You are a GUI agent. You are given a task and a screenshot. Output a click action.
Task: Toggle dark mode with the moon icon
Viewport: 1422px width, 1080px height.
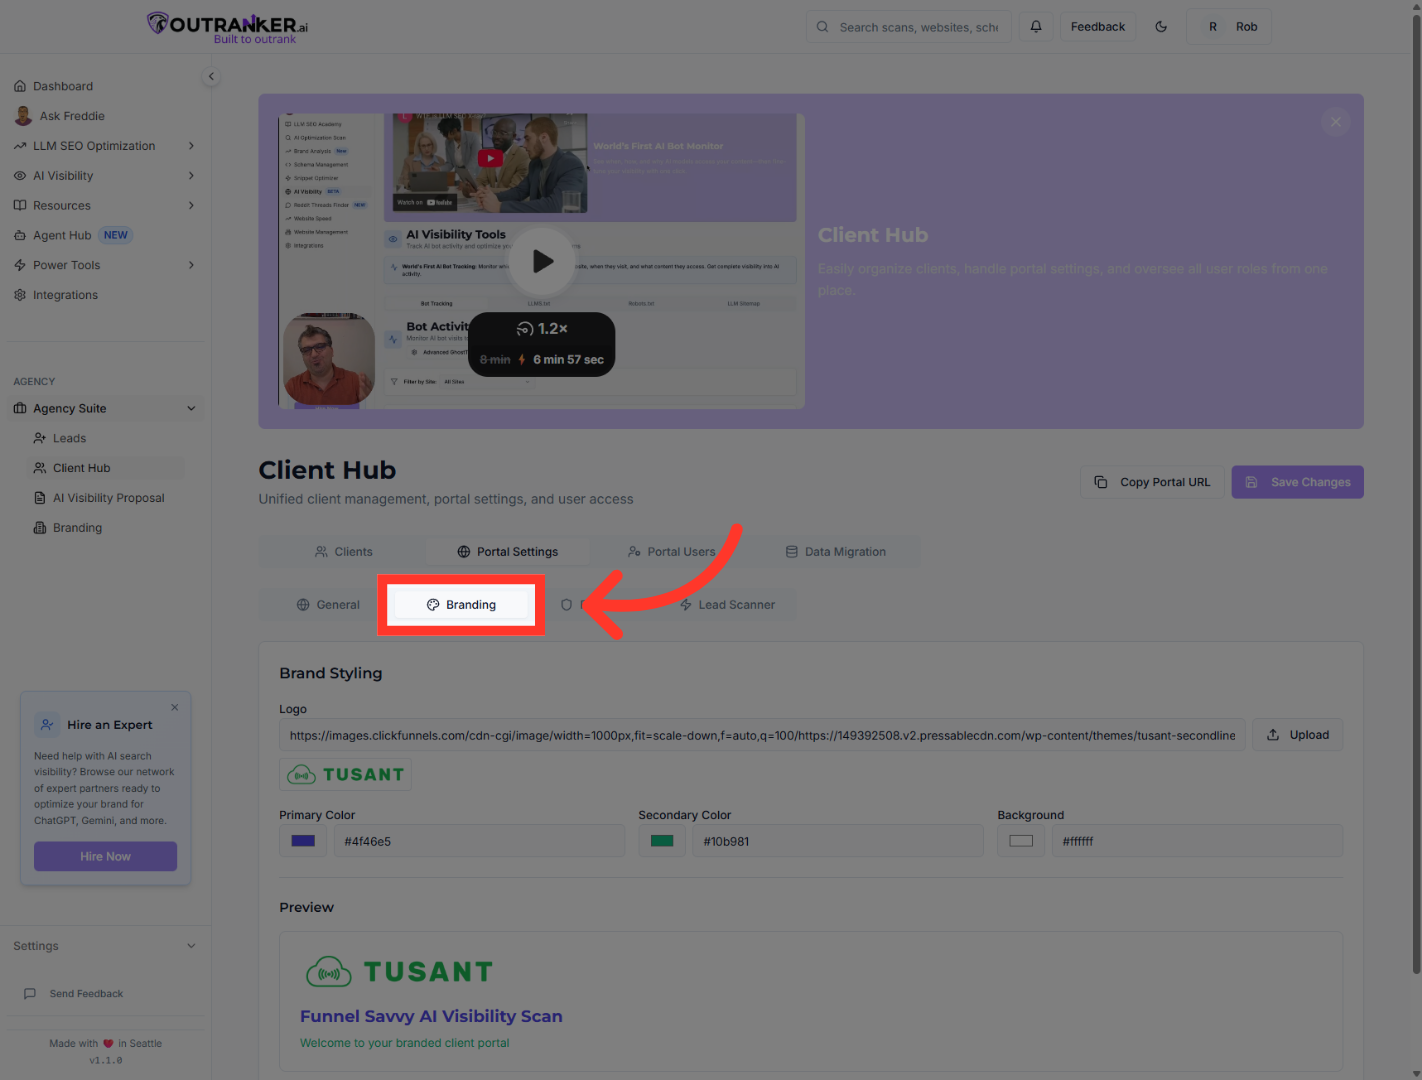point(1161,27)
